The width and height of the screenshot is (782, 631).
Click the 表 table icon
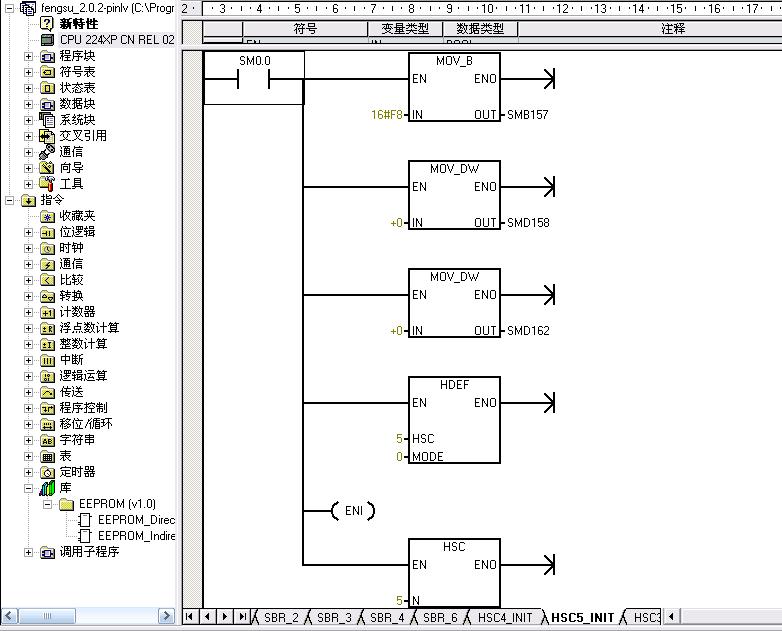tap(47, 456)
